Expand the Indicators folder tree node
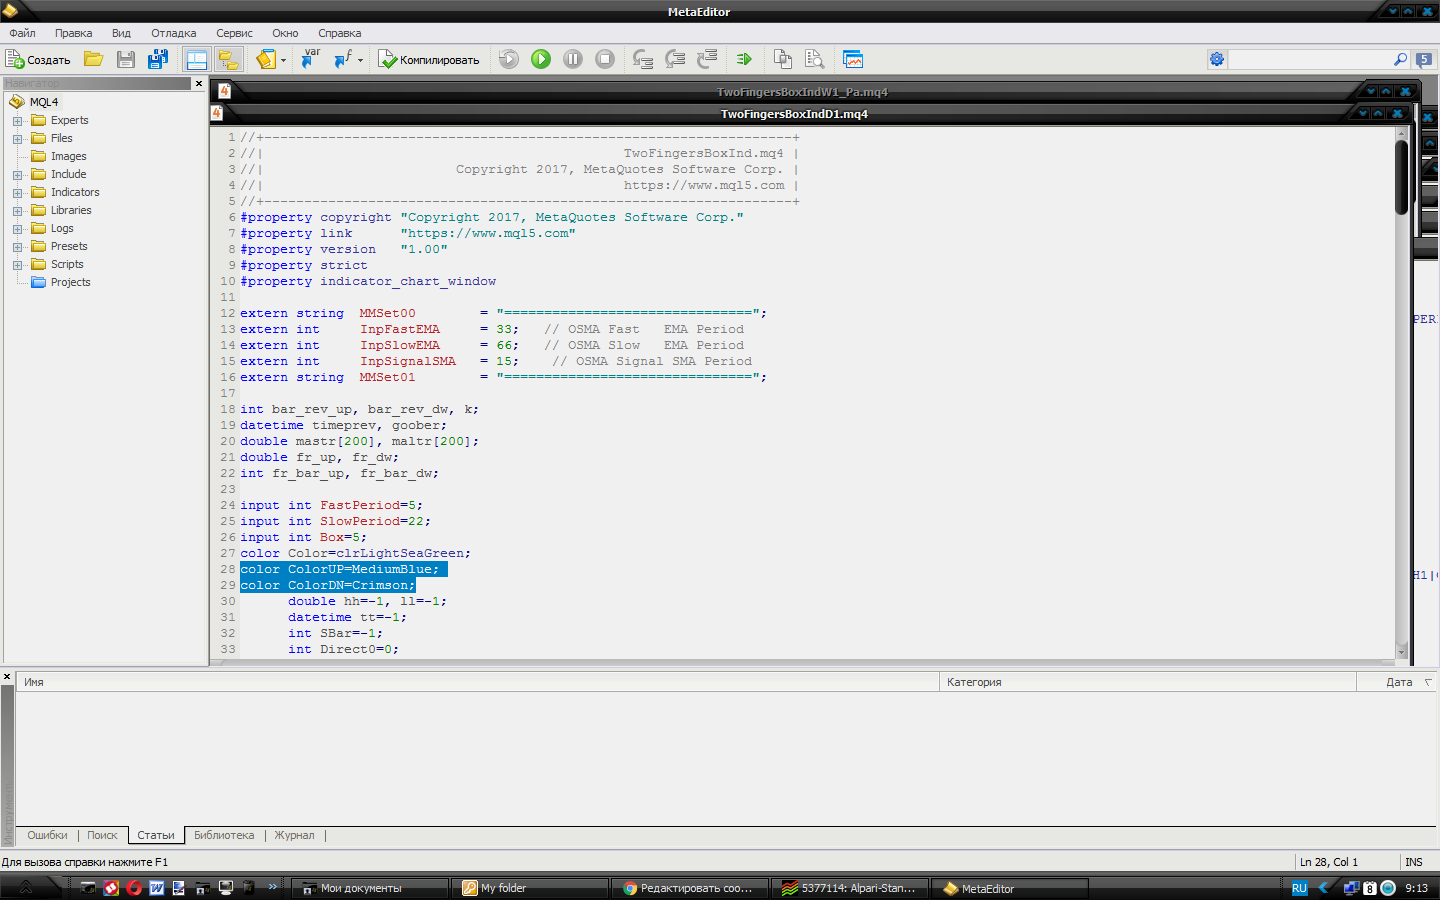Screen dimensions: 1440x900 point(17,193)
